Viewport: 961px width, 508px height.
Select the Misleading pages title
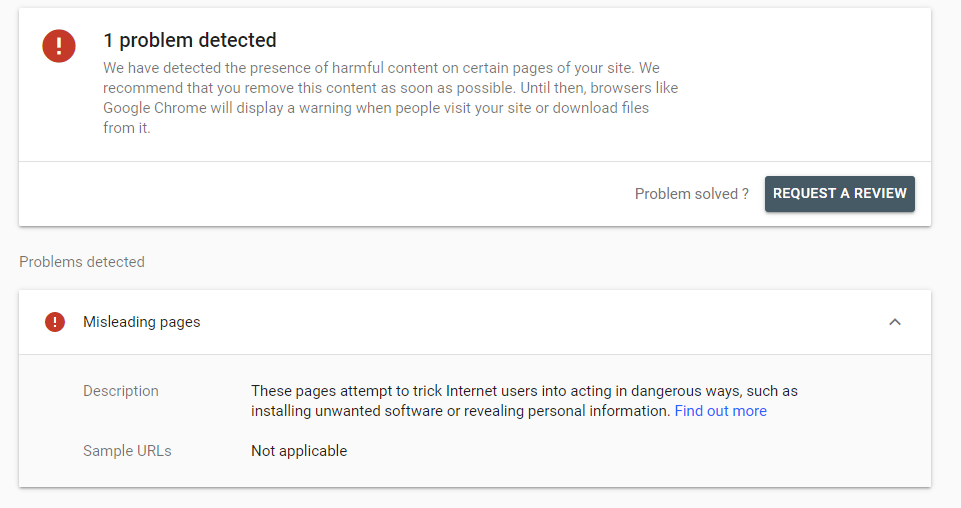tap(142, 322)
